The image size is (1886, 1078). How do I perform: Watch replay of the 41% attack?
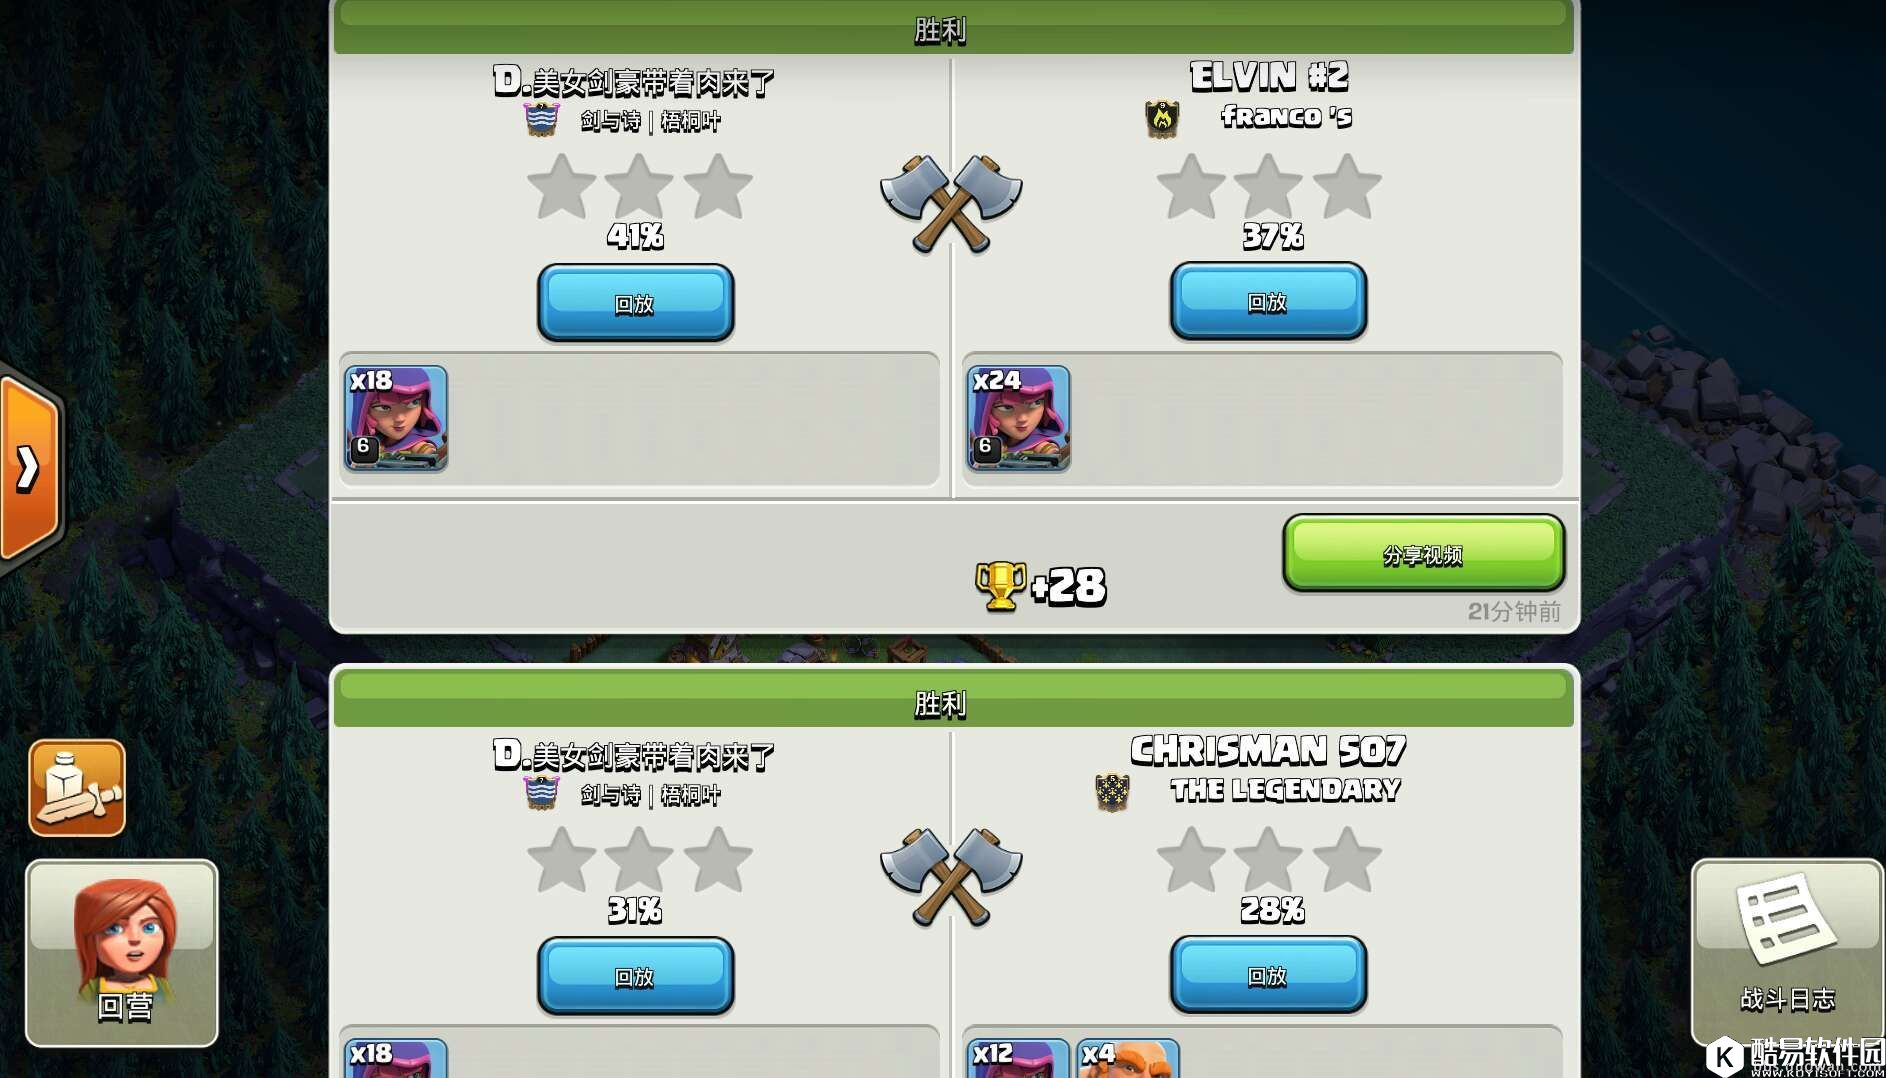pyautogui.click(x=636, y=303)
